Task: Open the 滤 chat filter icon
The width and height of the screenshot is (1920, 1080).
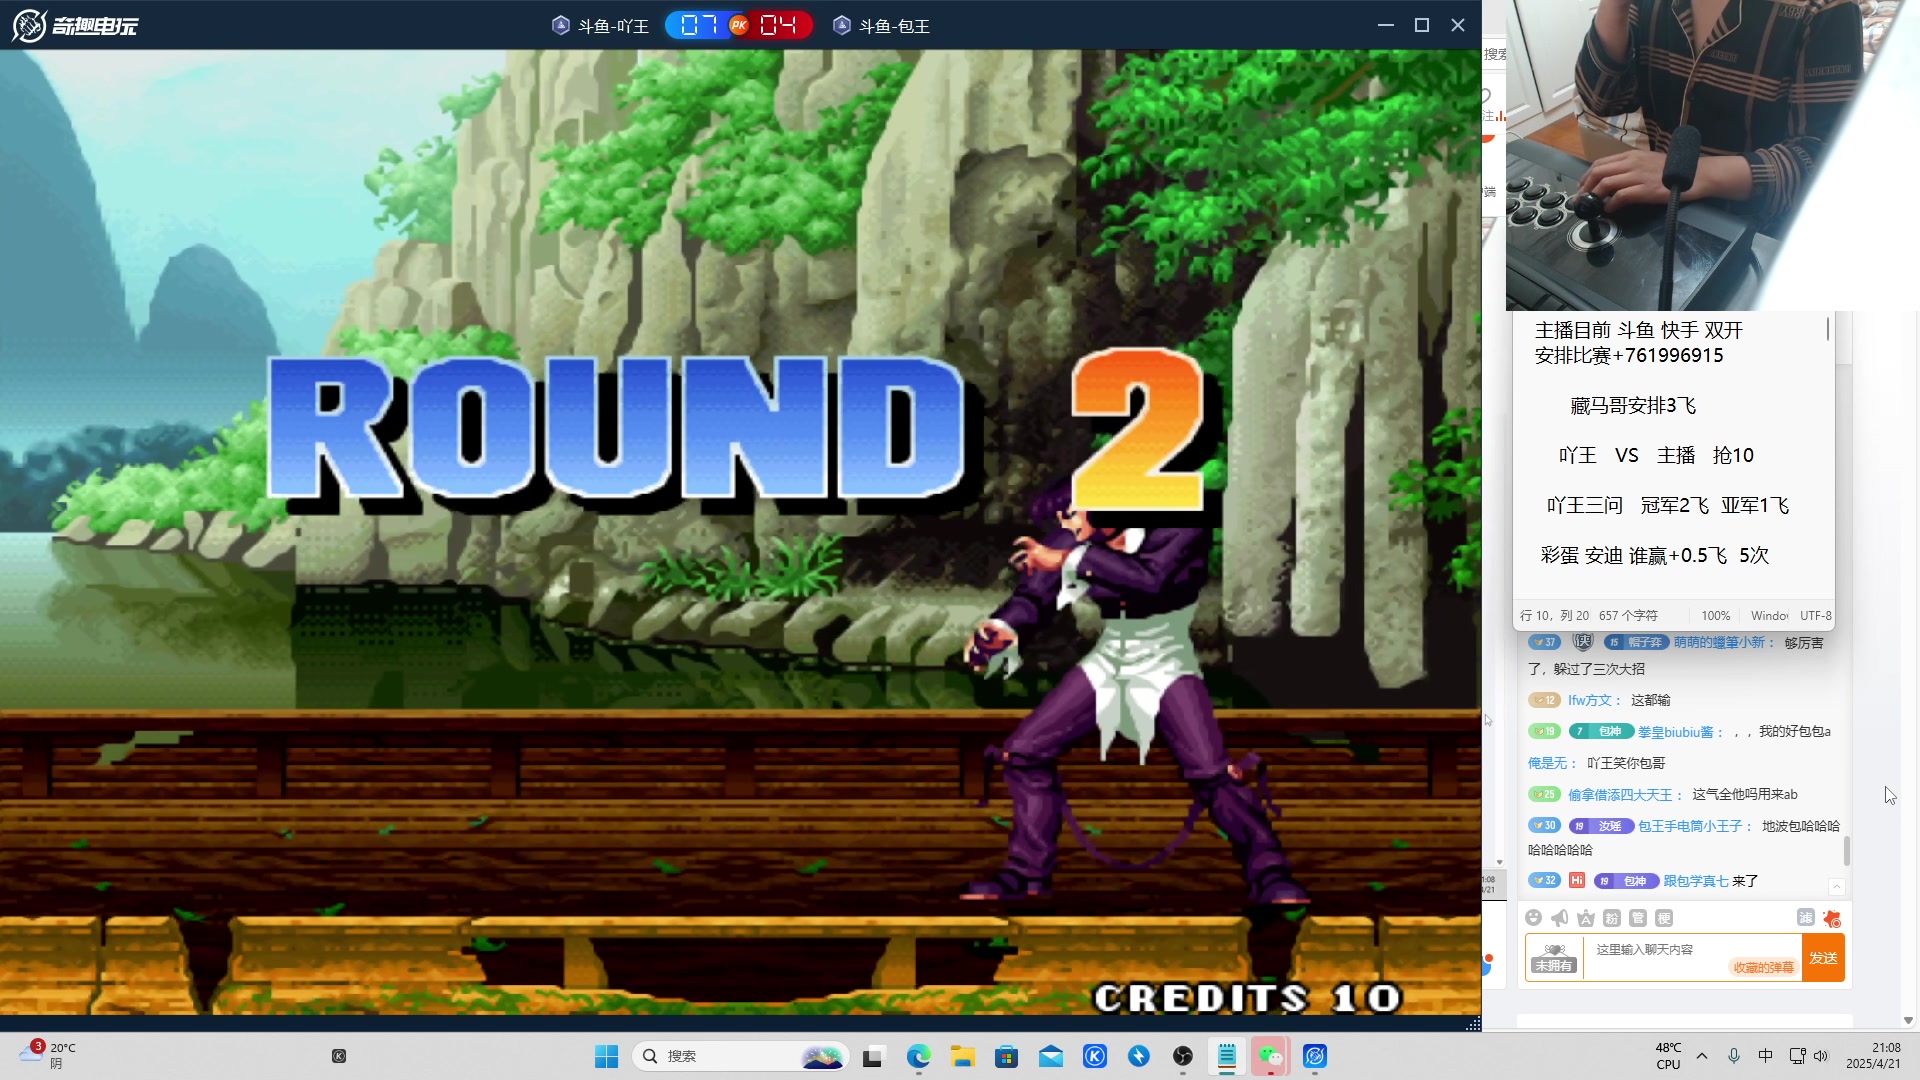Action: coord(1805,918)
